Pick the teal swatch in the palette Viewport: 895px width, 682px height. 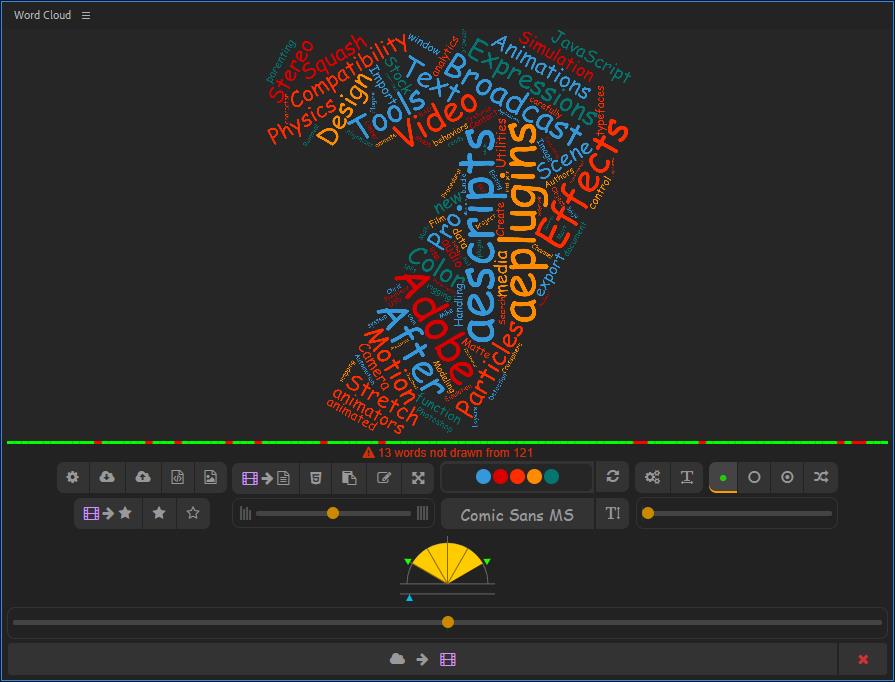coord(551,477)
